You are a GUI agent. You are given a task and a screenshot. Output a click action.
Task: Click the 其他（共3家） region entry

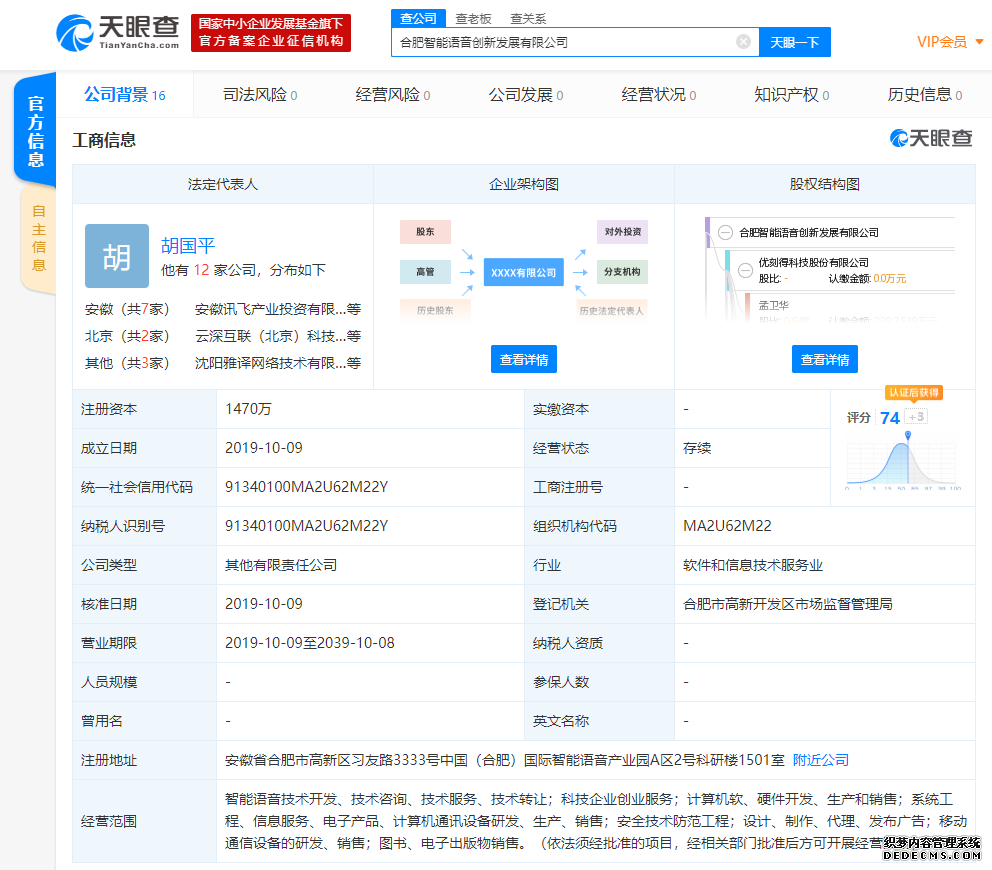(x=127, y=363)
